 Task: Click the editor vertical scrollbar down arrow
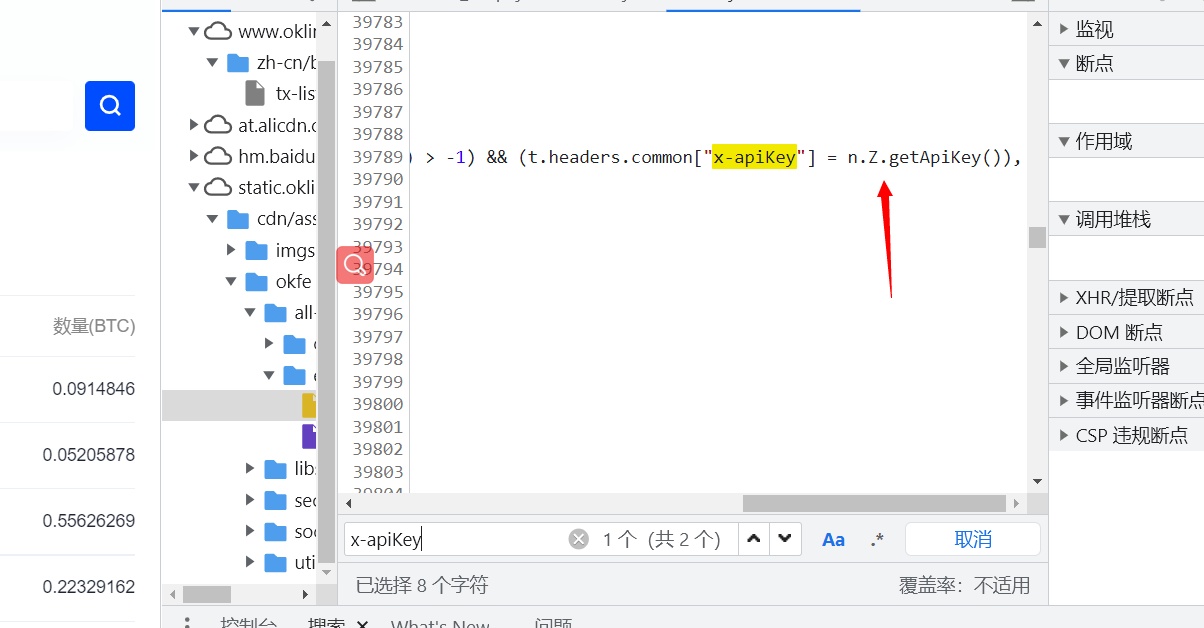1037,481
